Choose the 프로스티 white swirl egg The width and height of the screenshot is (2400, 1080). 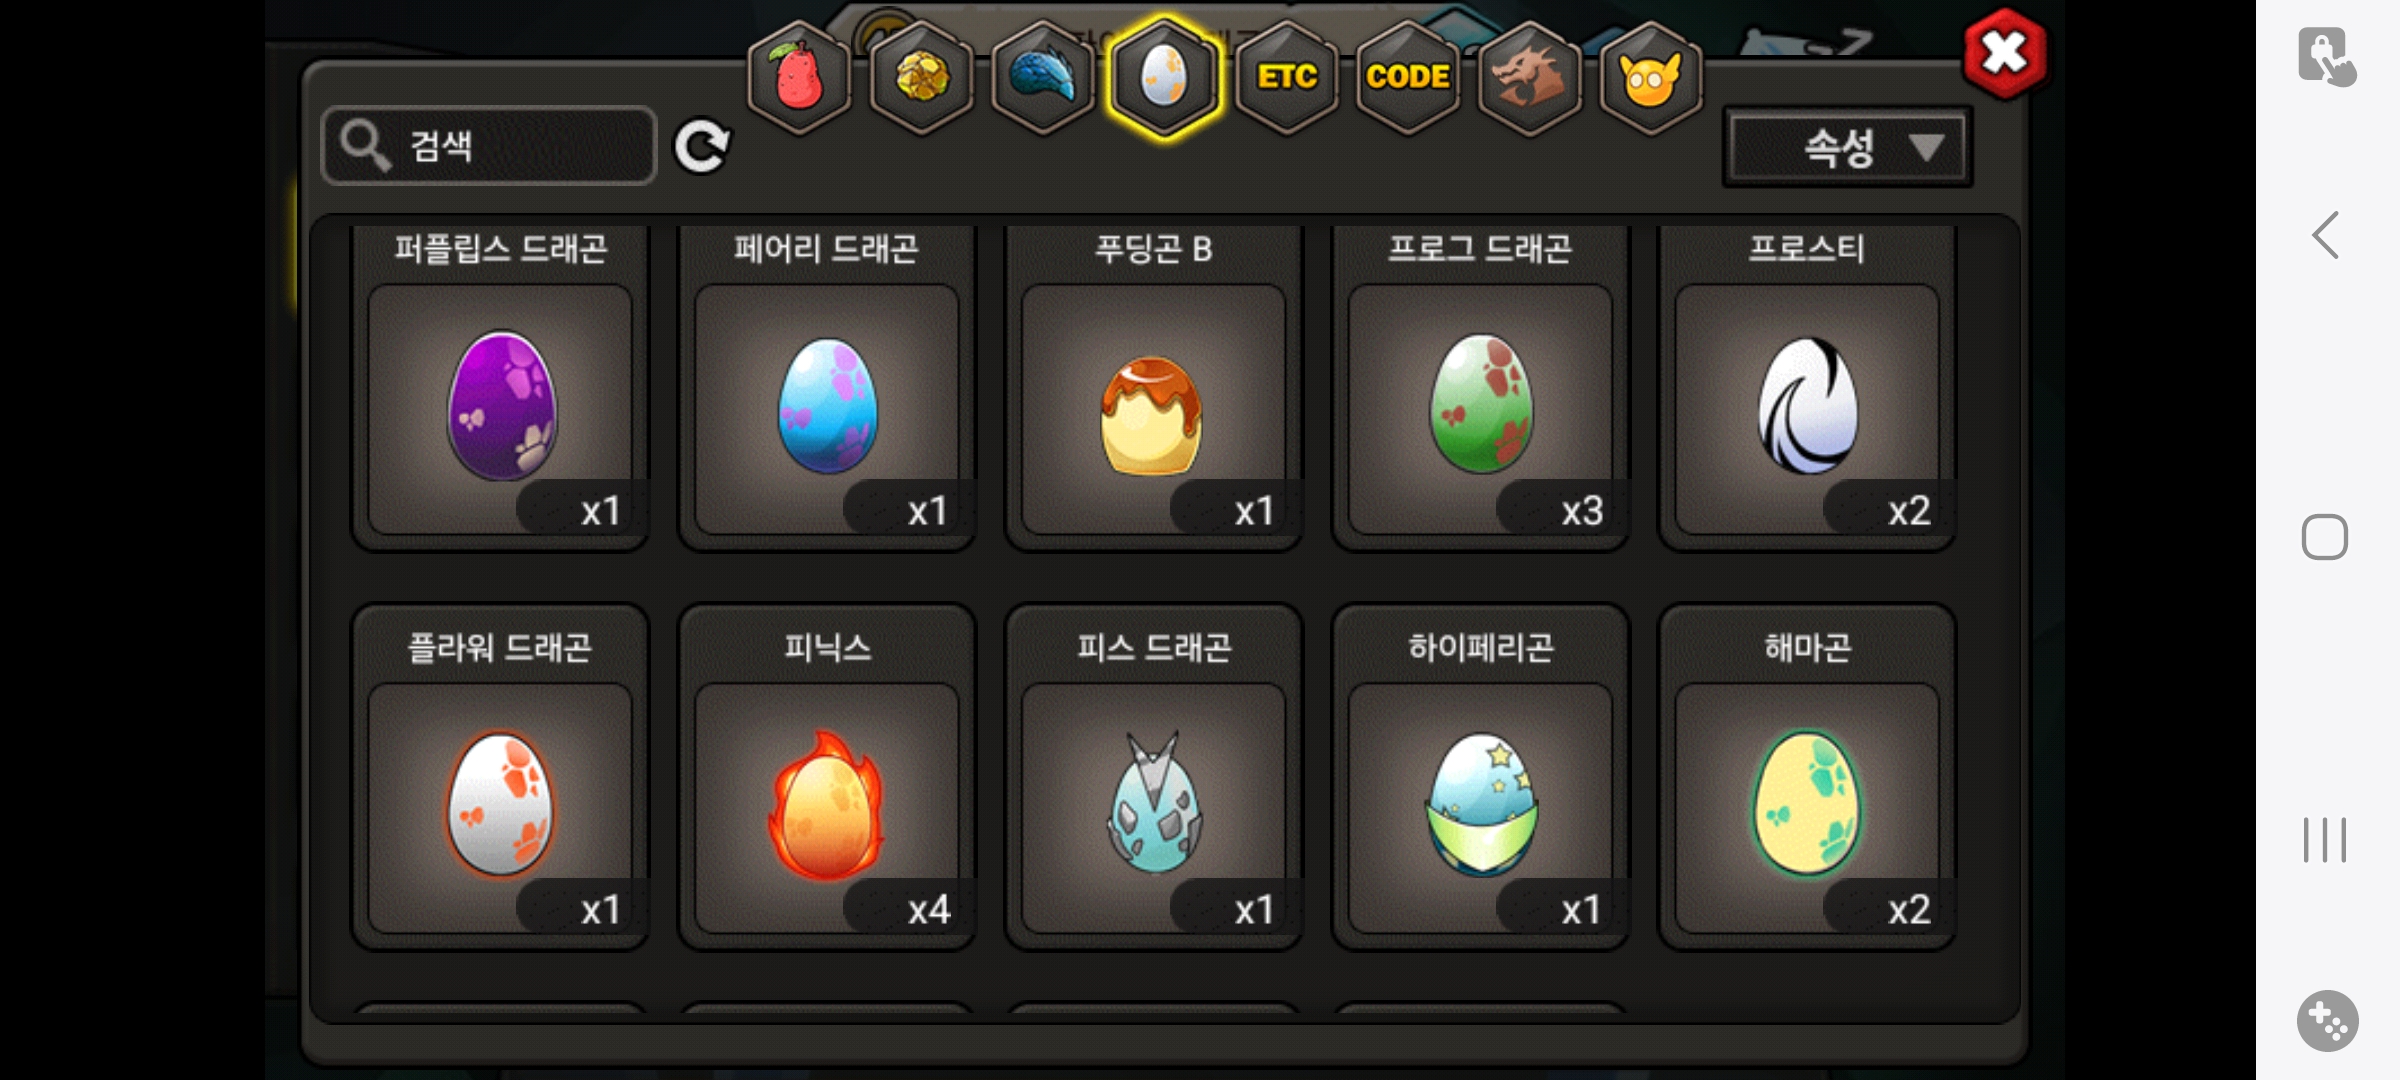pos(1807,387)
